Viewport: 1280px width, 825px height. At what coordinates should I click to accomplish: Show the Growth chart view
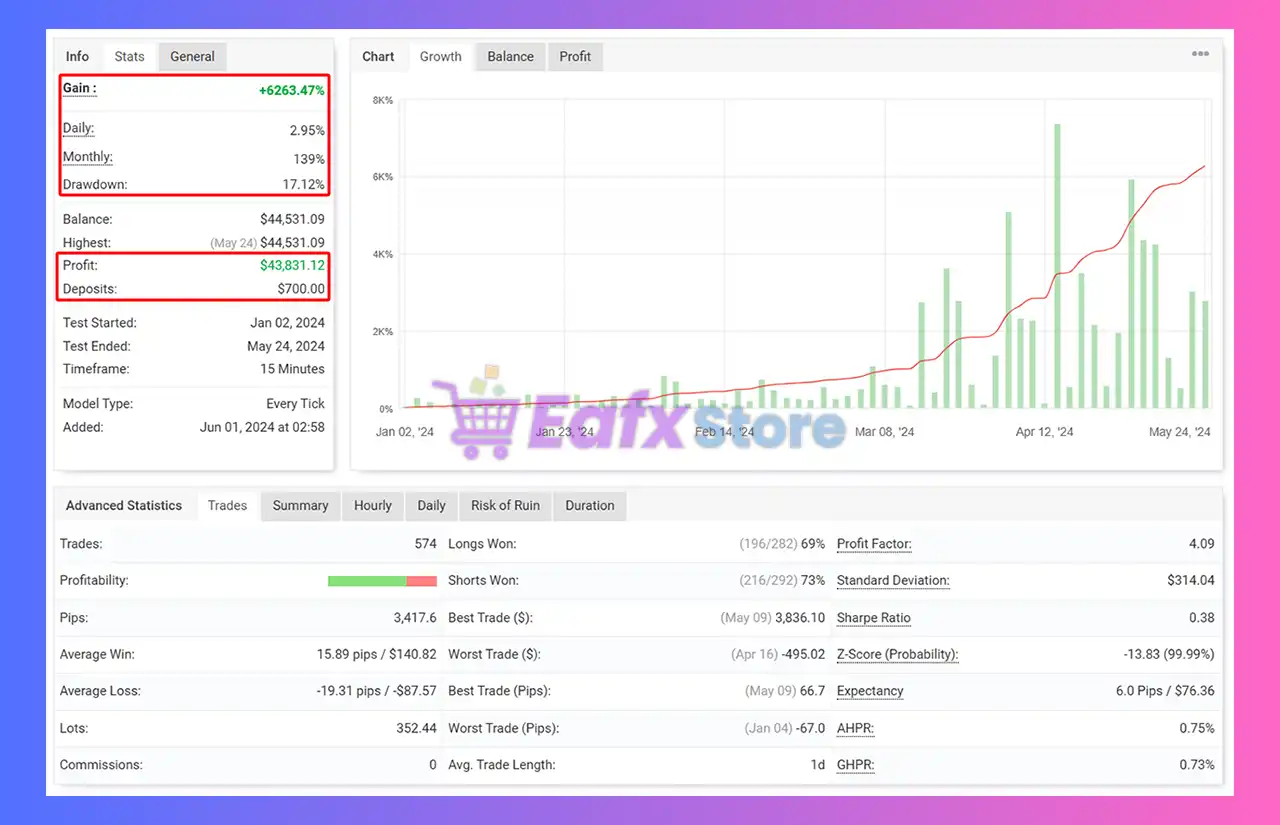pos(440,57)
